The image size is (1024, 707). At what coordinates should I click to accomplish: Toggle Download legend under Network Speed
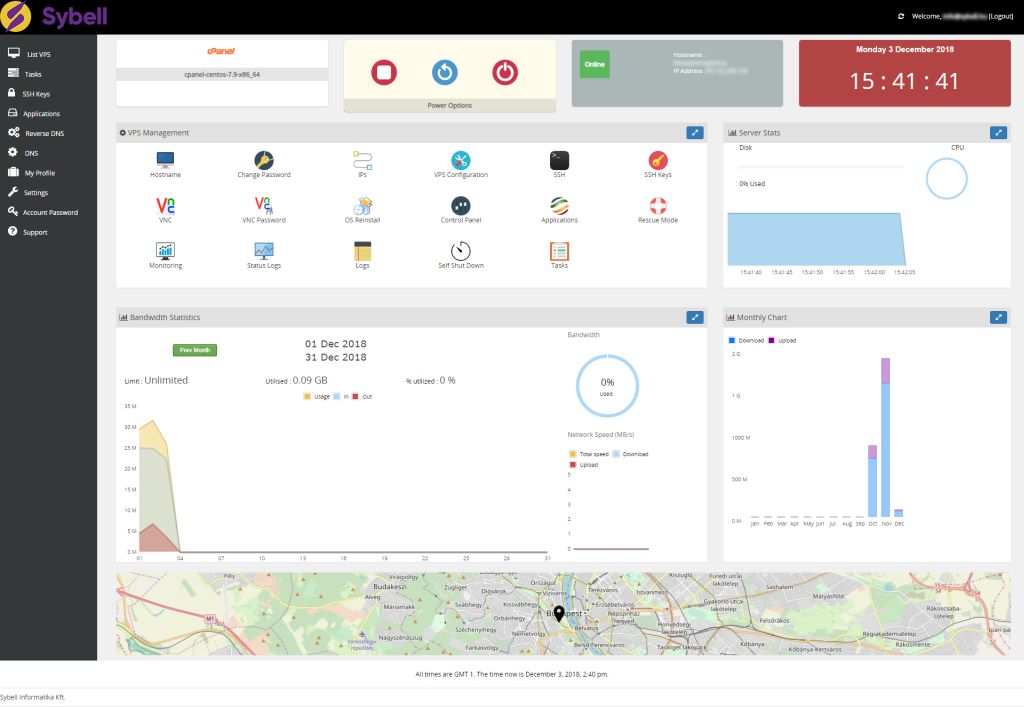(x=630, y=454)
